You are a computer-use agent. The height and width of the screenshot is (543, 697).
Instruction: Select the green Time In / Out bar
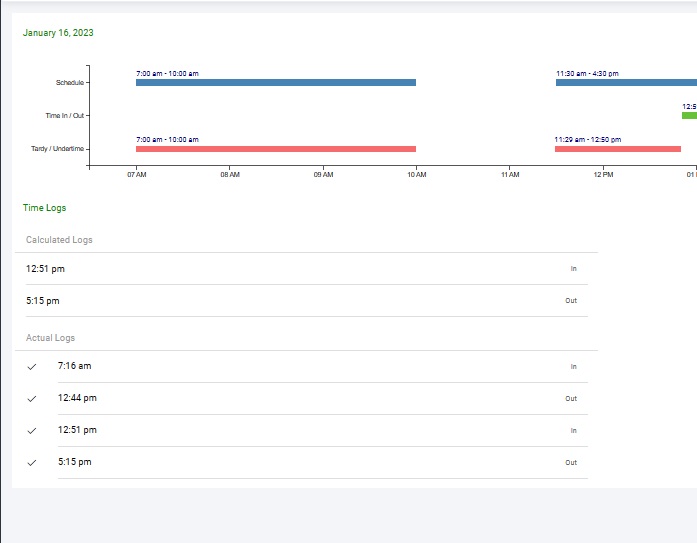(689, 116)
